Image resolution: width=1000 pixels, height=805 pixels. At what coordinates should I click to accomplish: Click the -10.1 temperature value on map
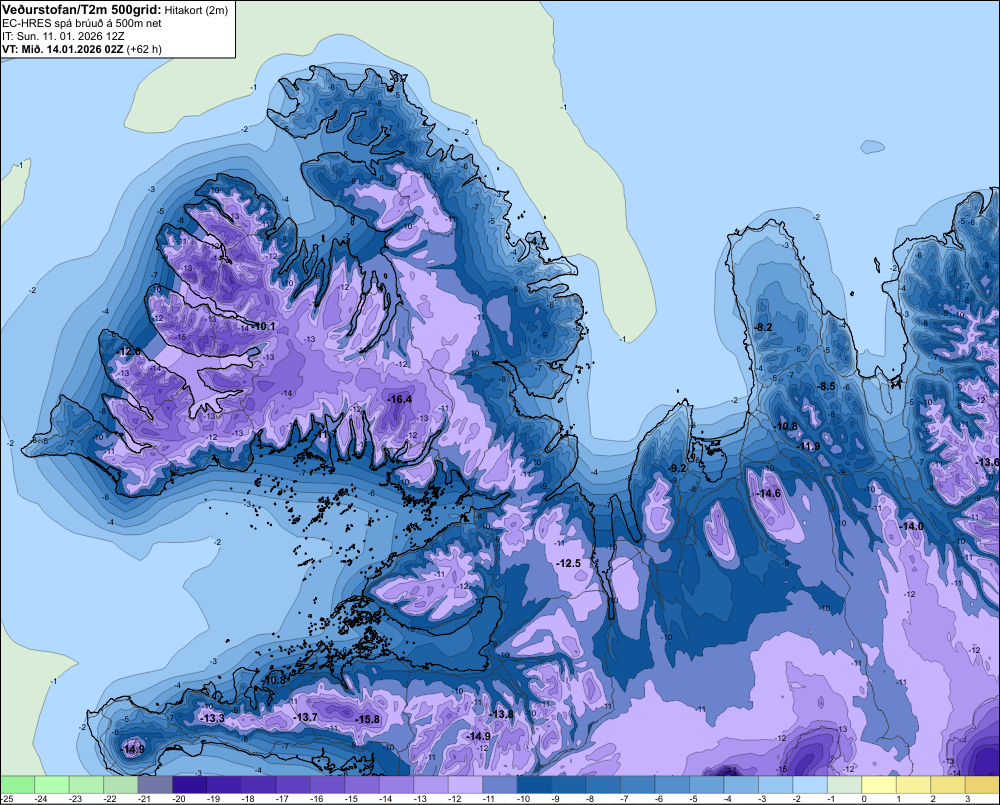tap(263, 327)
